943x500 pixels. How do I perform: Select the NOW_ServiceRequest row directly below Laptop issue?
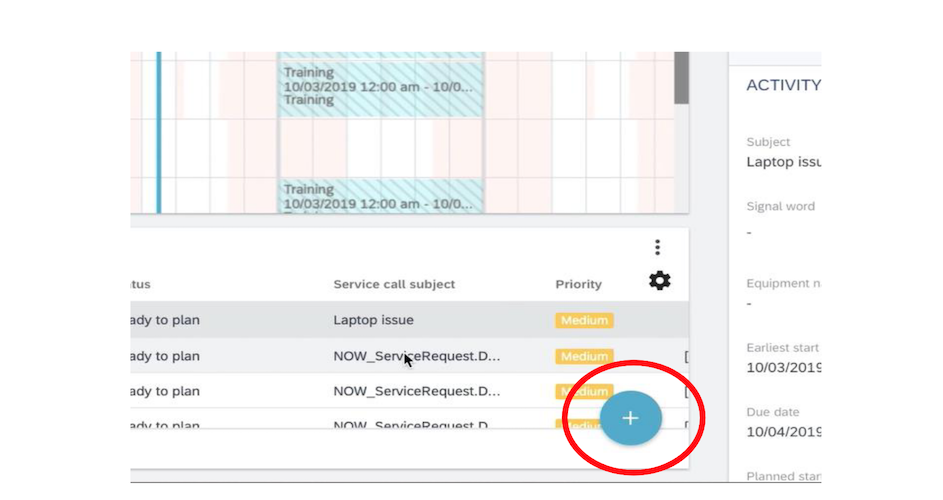(x=416, y=357)
